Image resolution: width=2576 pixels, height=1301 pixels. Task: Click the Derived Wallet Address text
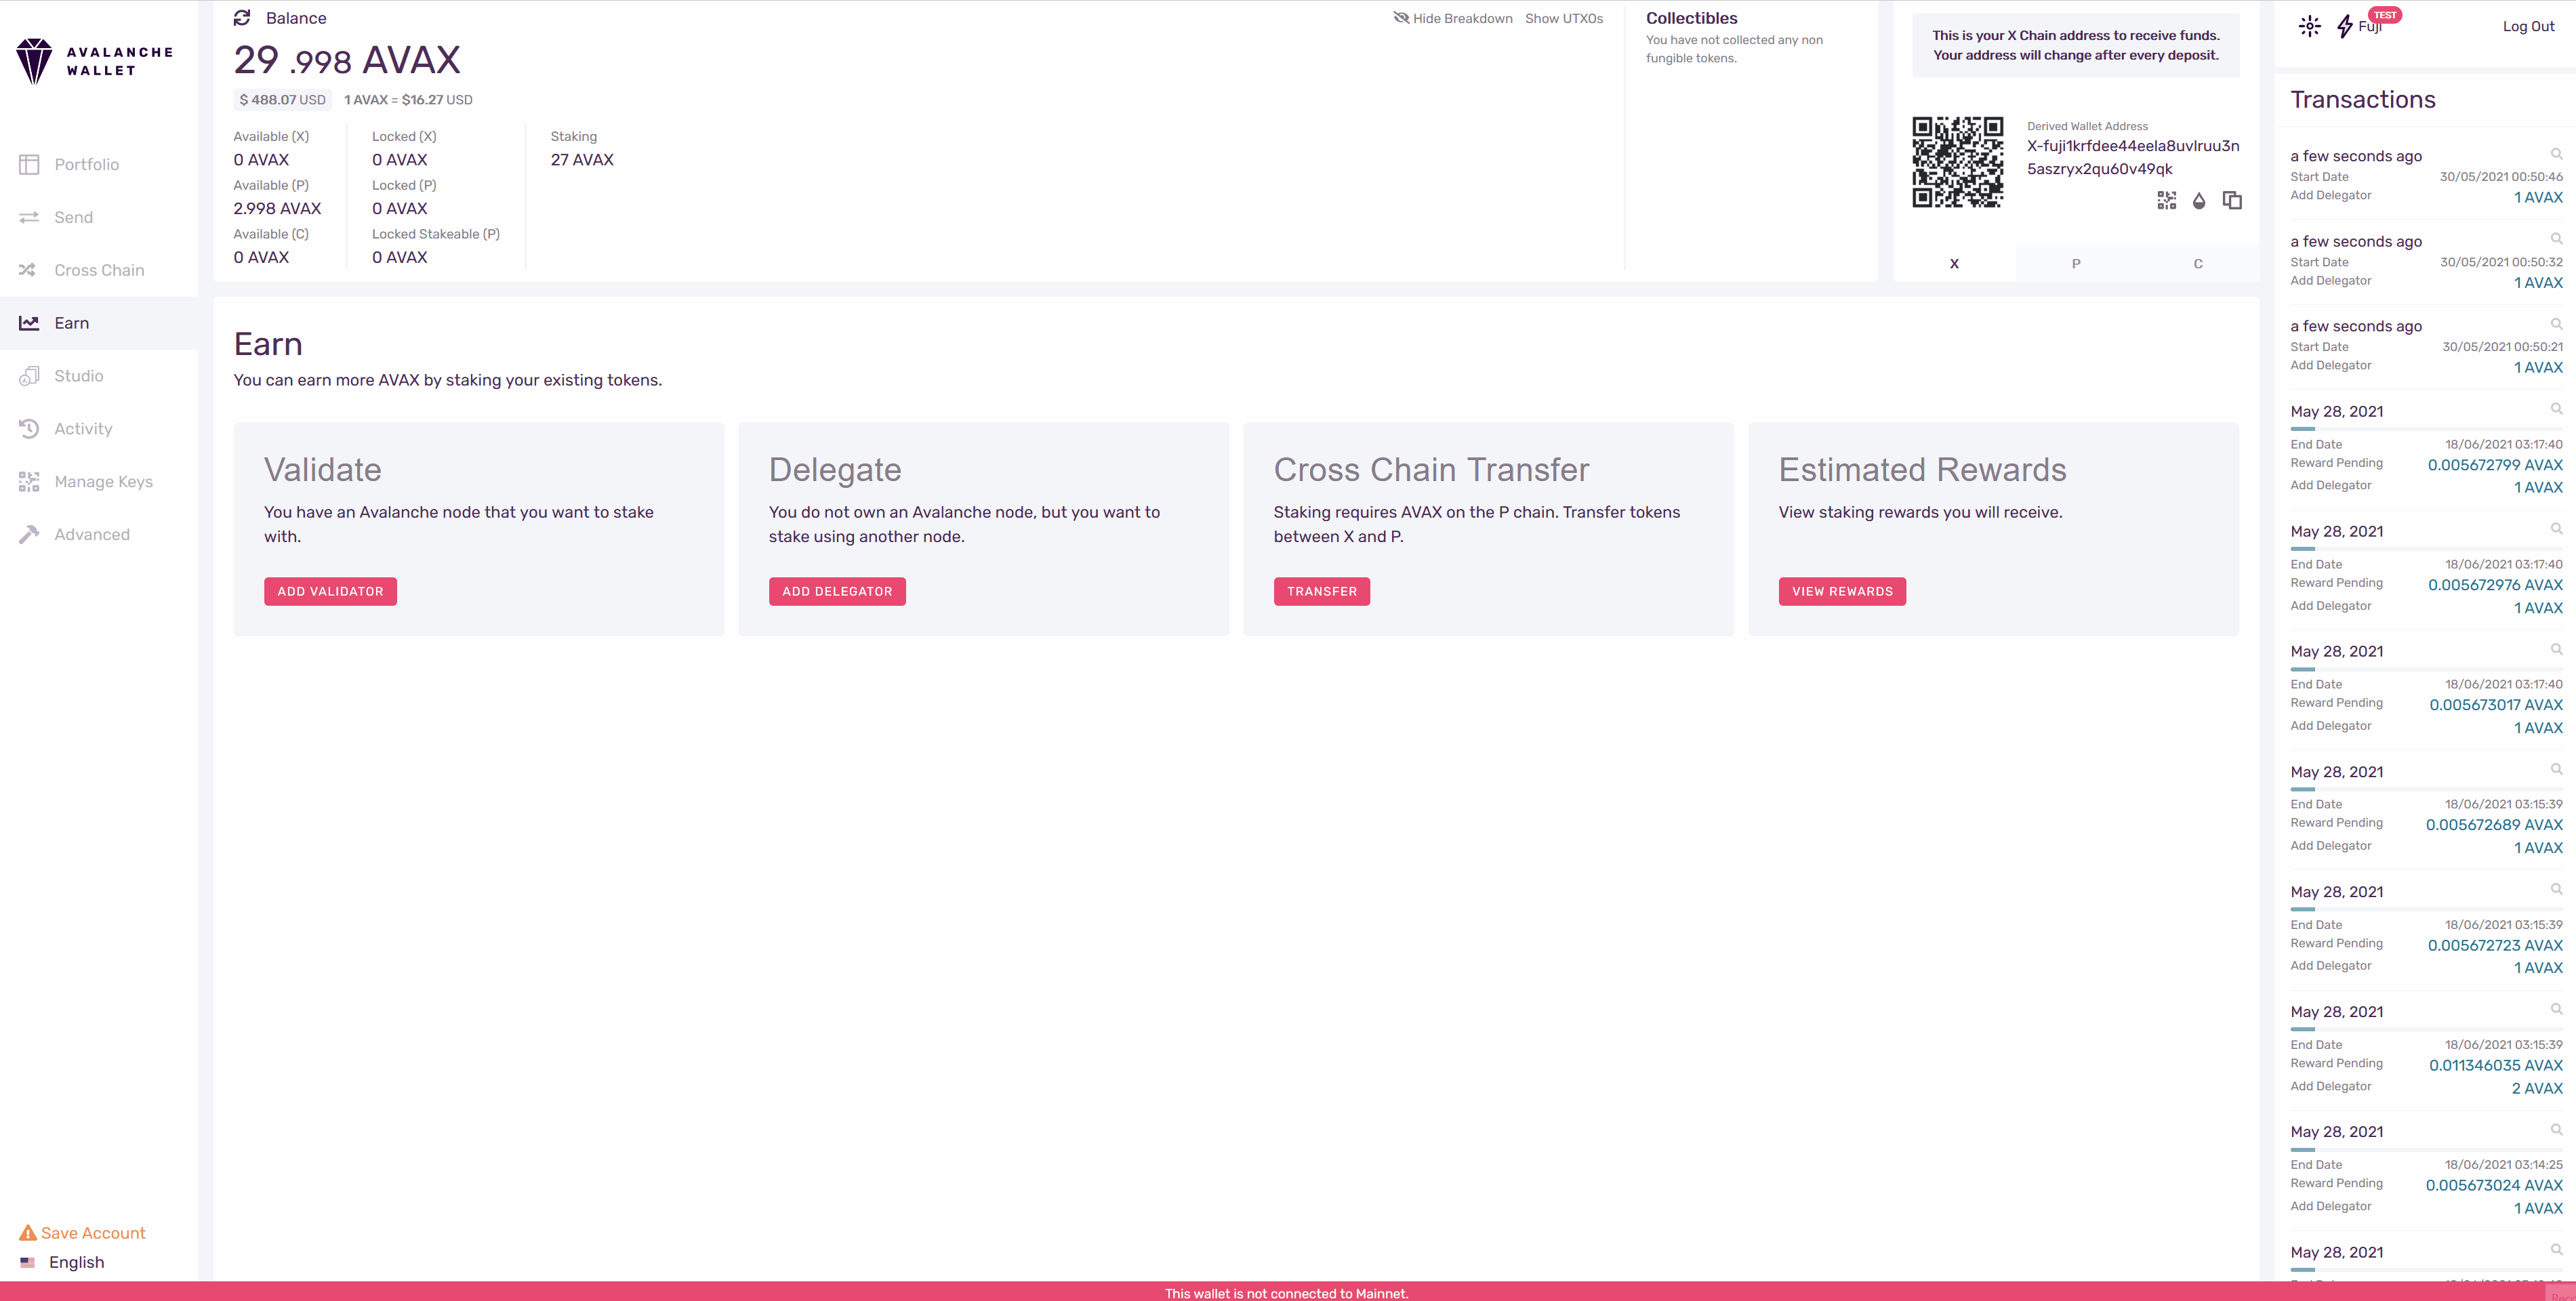click(2087, 126)
